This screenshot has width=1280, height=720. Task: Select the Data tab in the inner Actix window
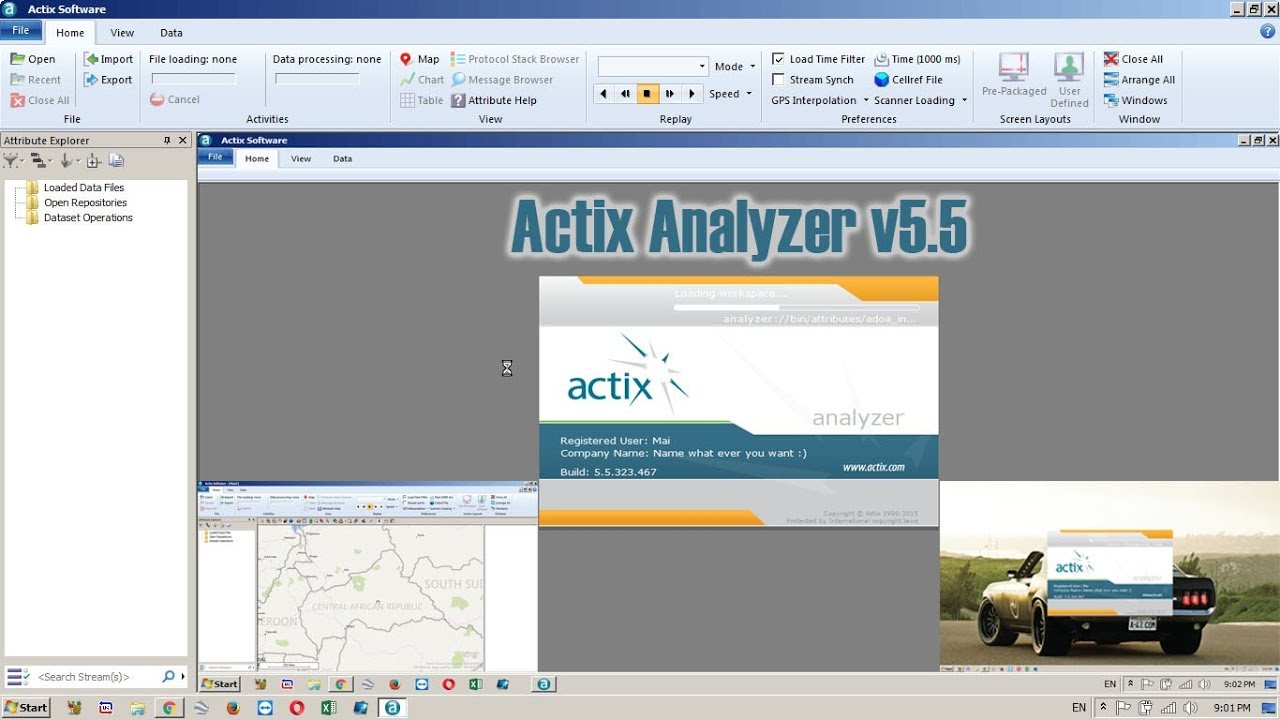pos(342,158)
